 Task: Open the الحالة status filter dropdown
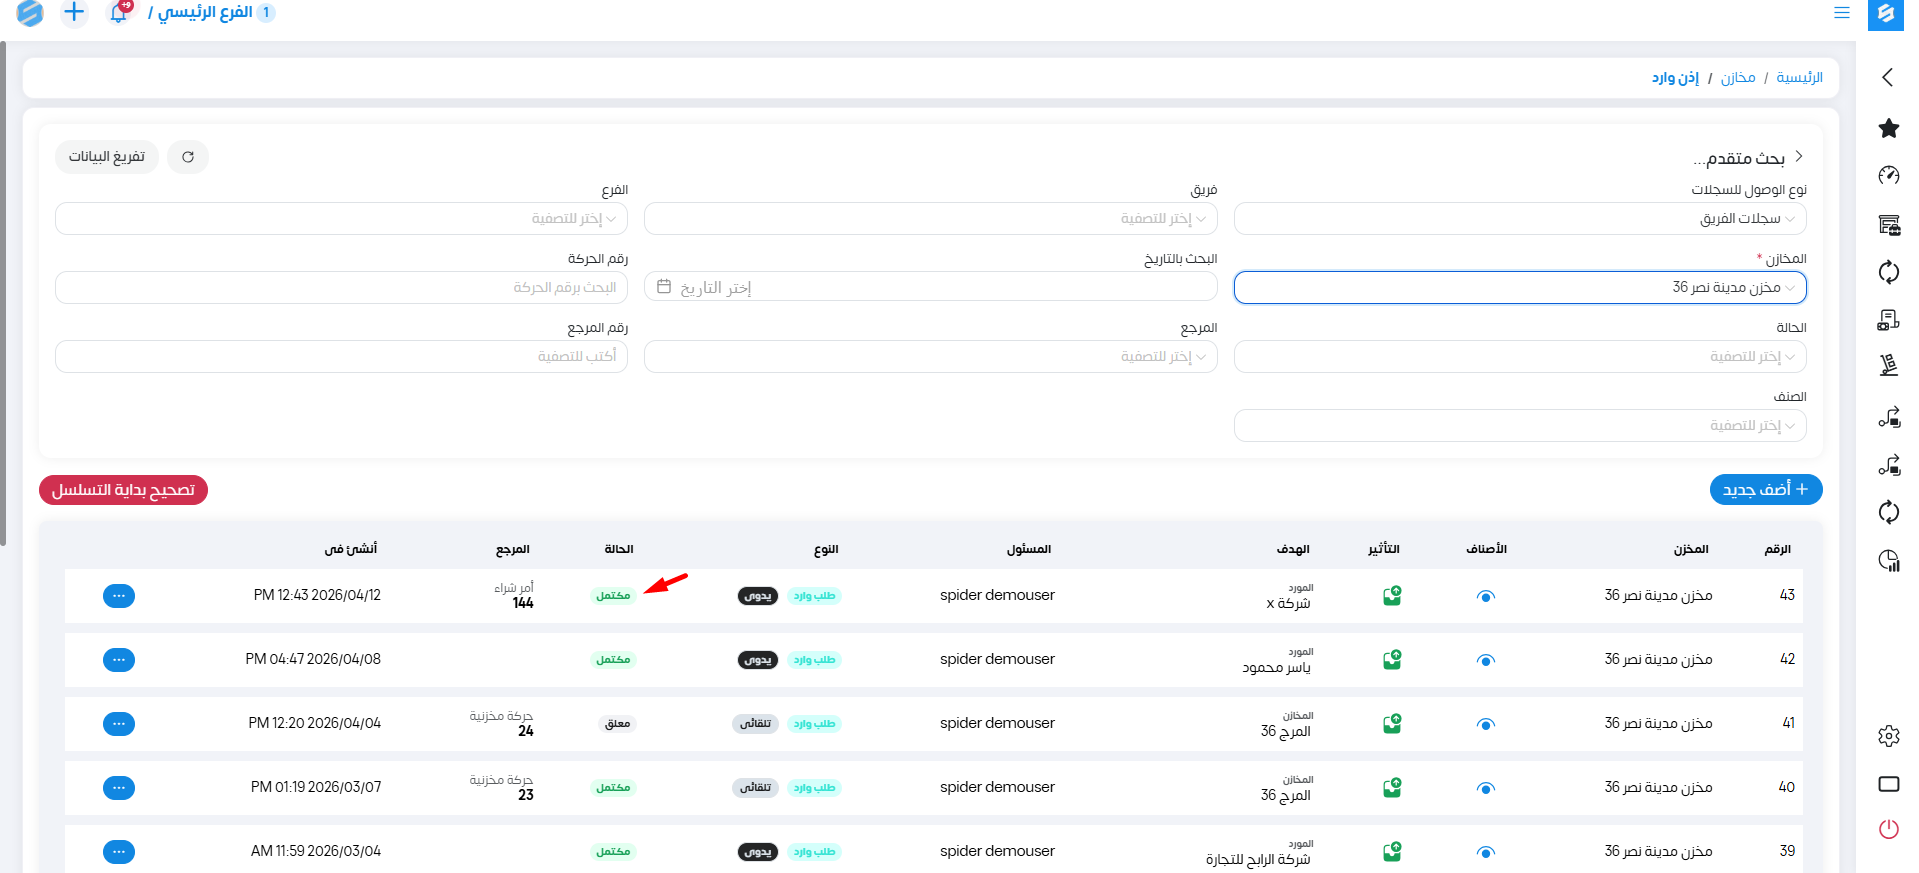(1519, 357)
